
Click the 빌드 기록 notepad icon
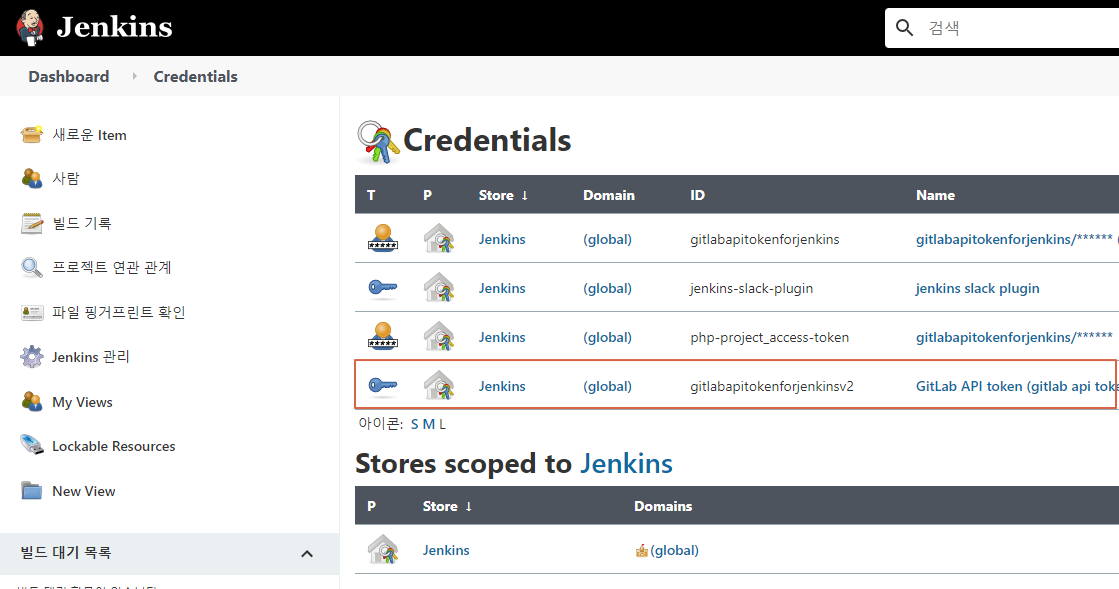pos(31,223)
